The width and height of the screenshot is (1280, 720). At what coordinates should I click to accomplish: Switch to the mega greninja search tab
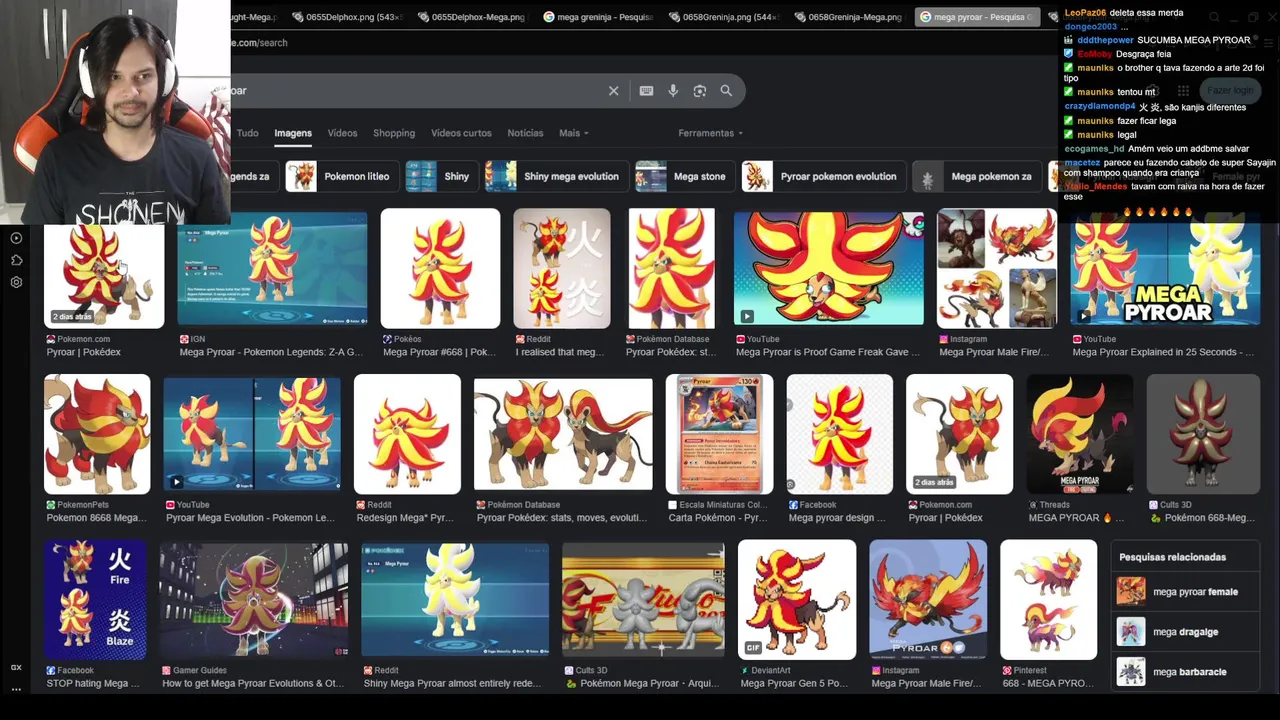coord(598,17)
